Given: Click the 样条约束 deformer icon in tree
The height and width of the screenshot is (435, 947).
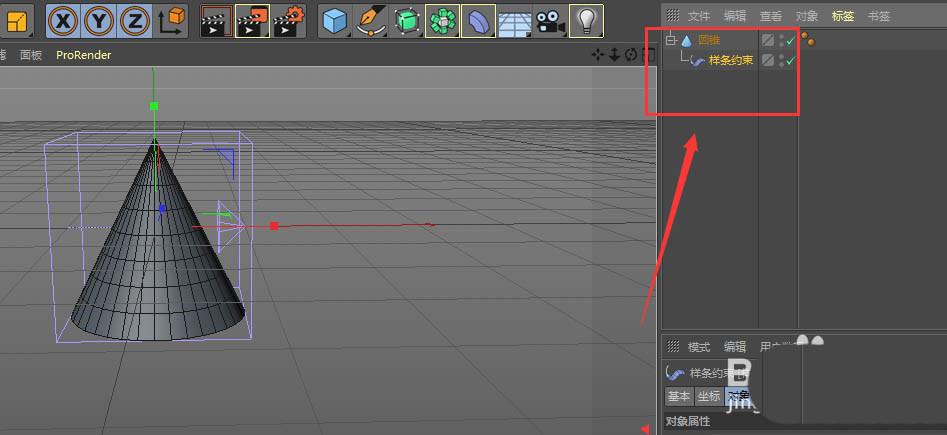Looking at the screenshot, I should click(698, 60).
